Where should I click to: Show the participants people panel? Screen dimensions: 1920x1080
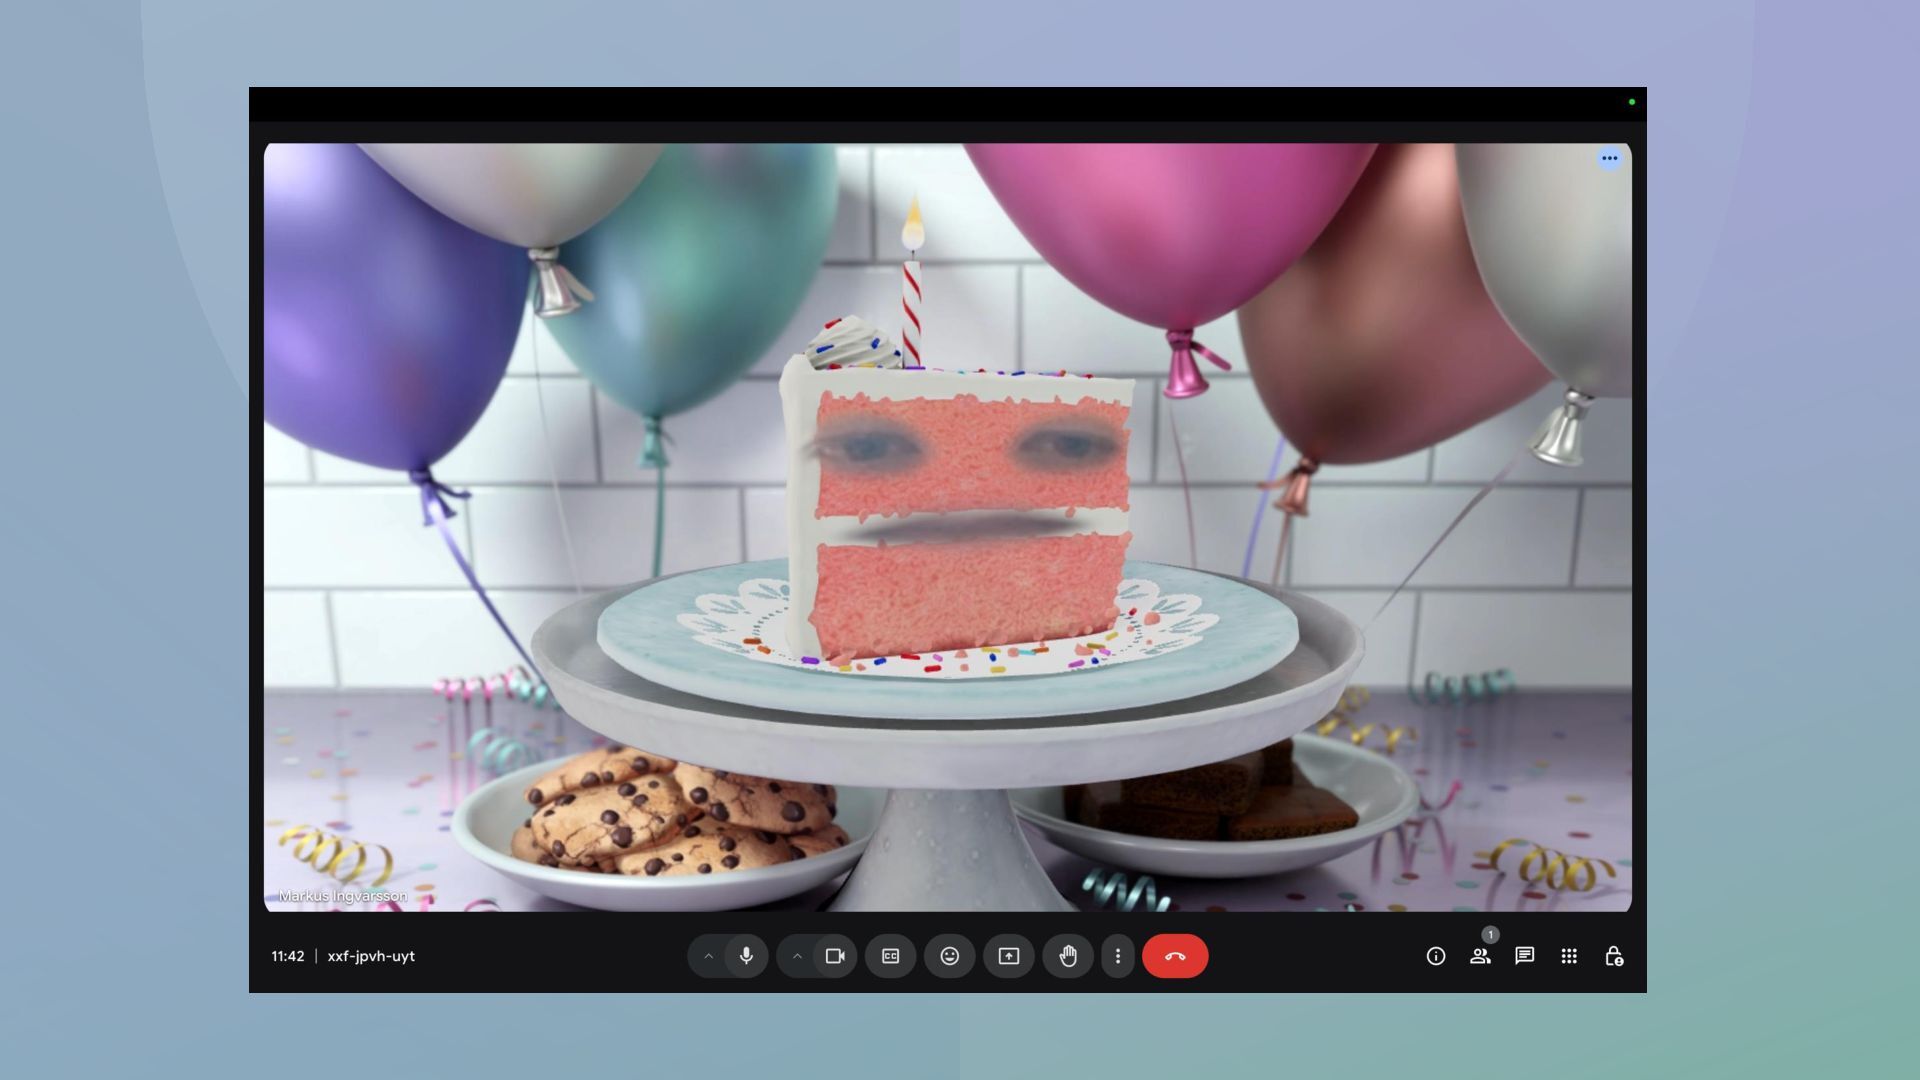(1480, 956)
